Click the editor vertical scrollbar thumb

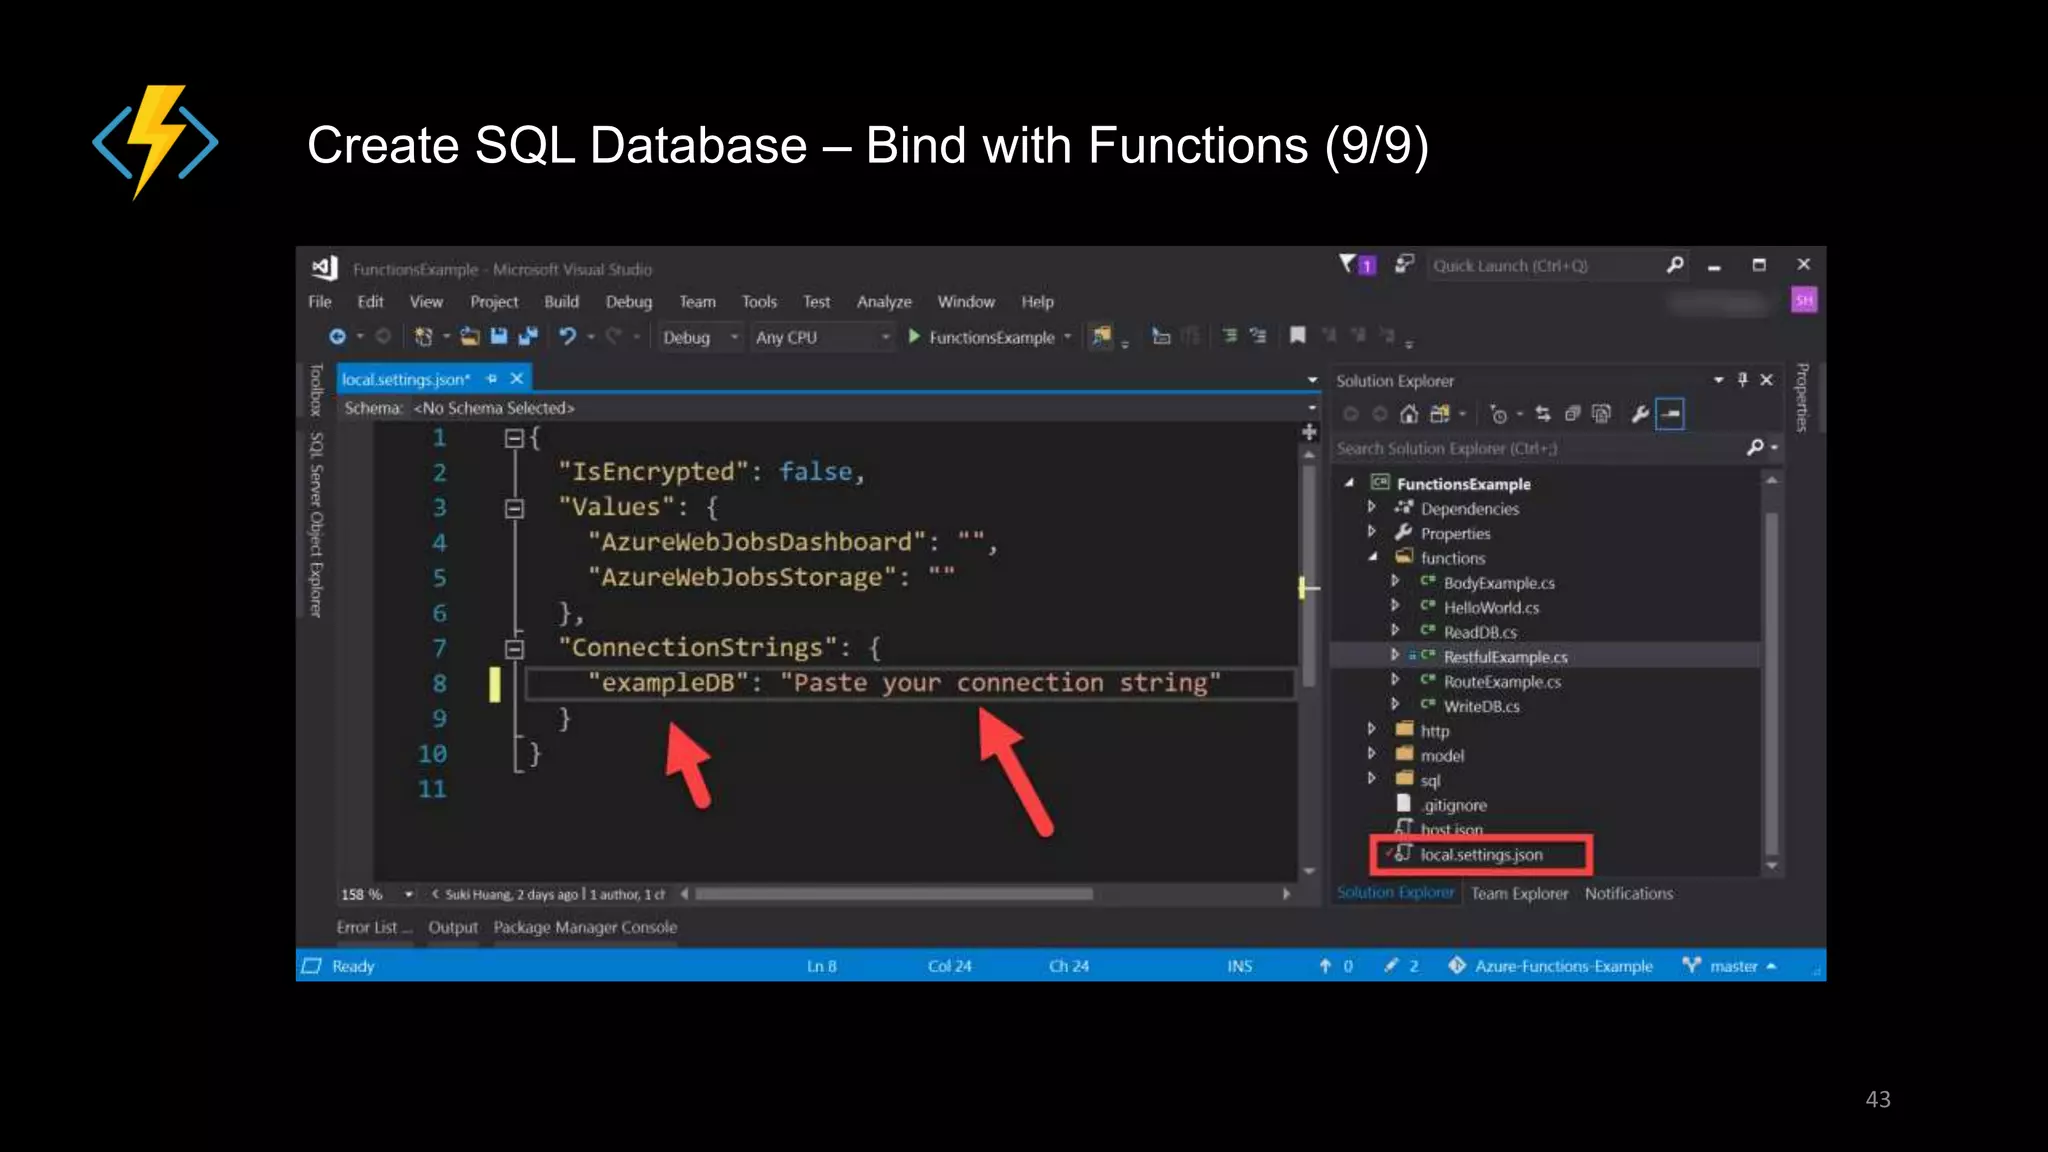coord(1309,575)
